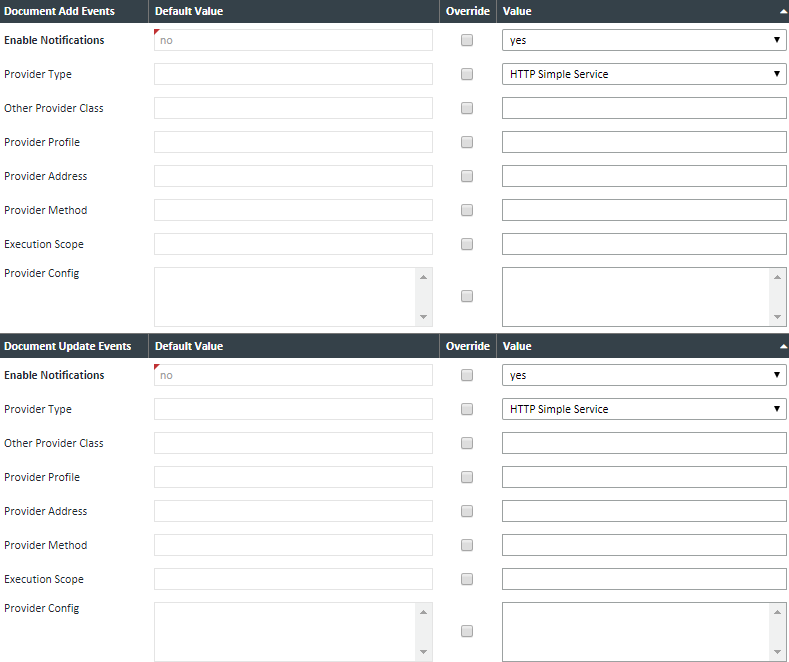Open Provider Type dropdown under Document Add Events
This screenshot has height=662, width=789.
643,74
